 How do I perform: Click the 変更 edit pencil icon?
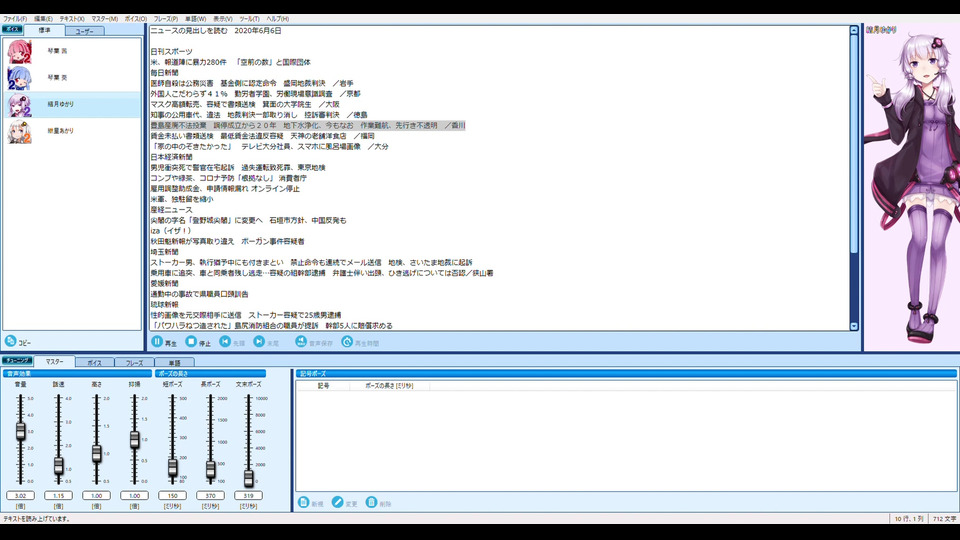click(x=337, y=502)
